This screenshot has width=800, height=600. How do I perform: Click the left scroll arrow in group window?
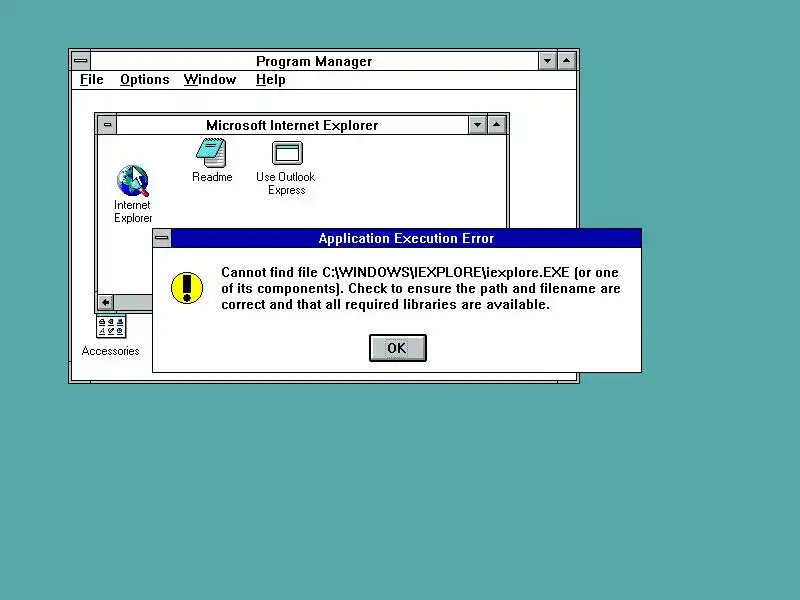pyautogui.click(x=106, y=303)
